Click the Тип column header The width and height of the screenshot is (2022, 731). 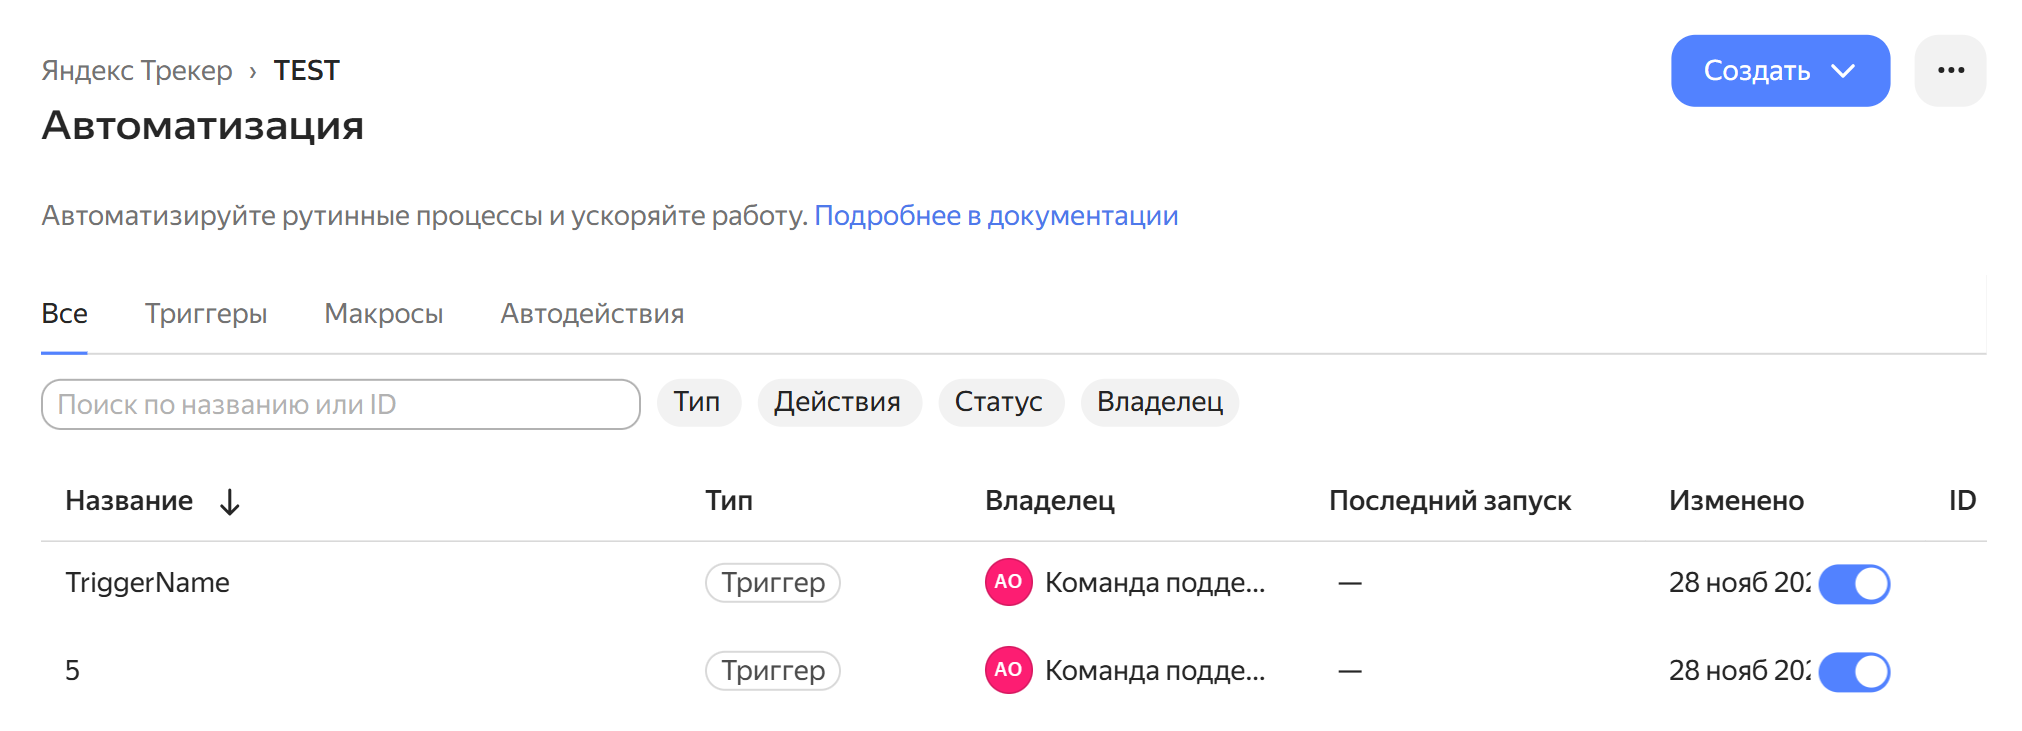click(x=729, y=501)
